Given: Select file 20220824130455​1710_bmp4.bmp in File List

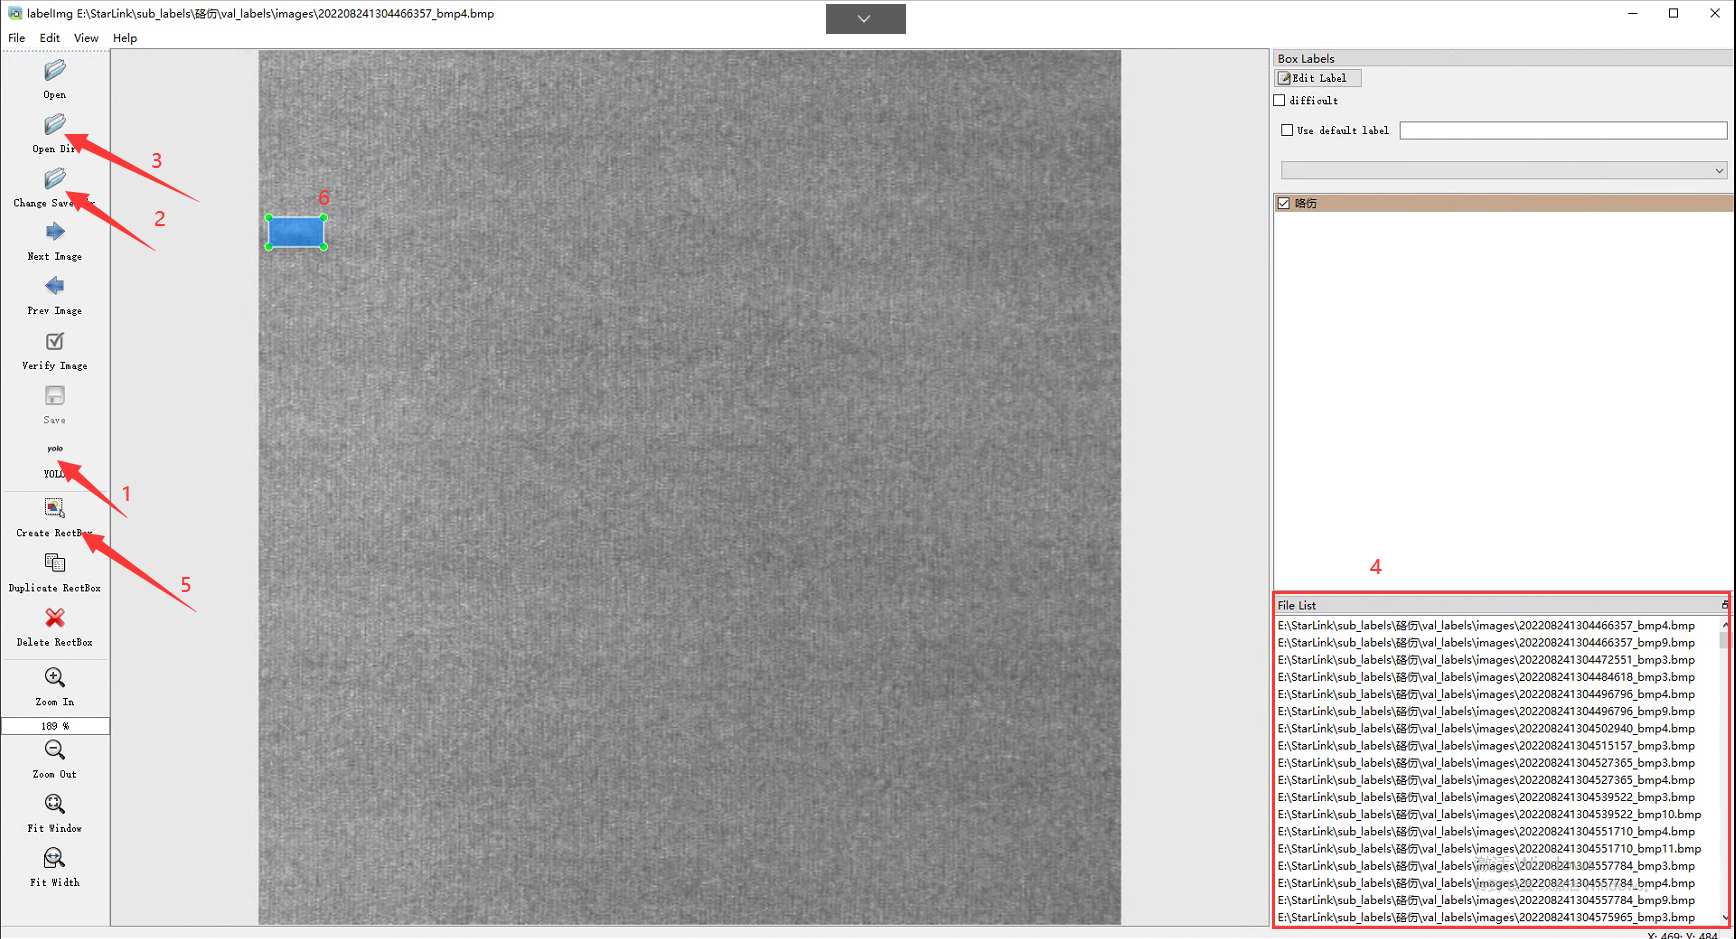Looking at the screenshot, I should (1486, 832).
